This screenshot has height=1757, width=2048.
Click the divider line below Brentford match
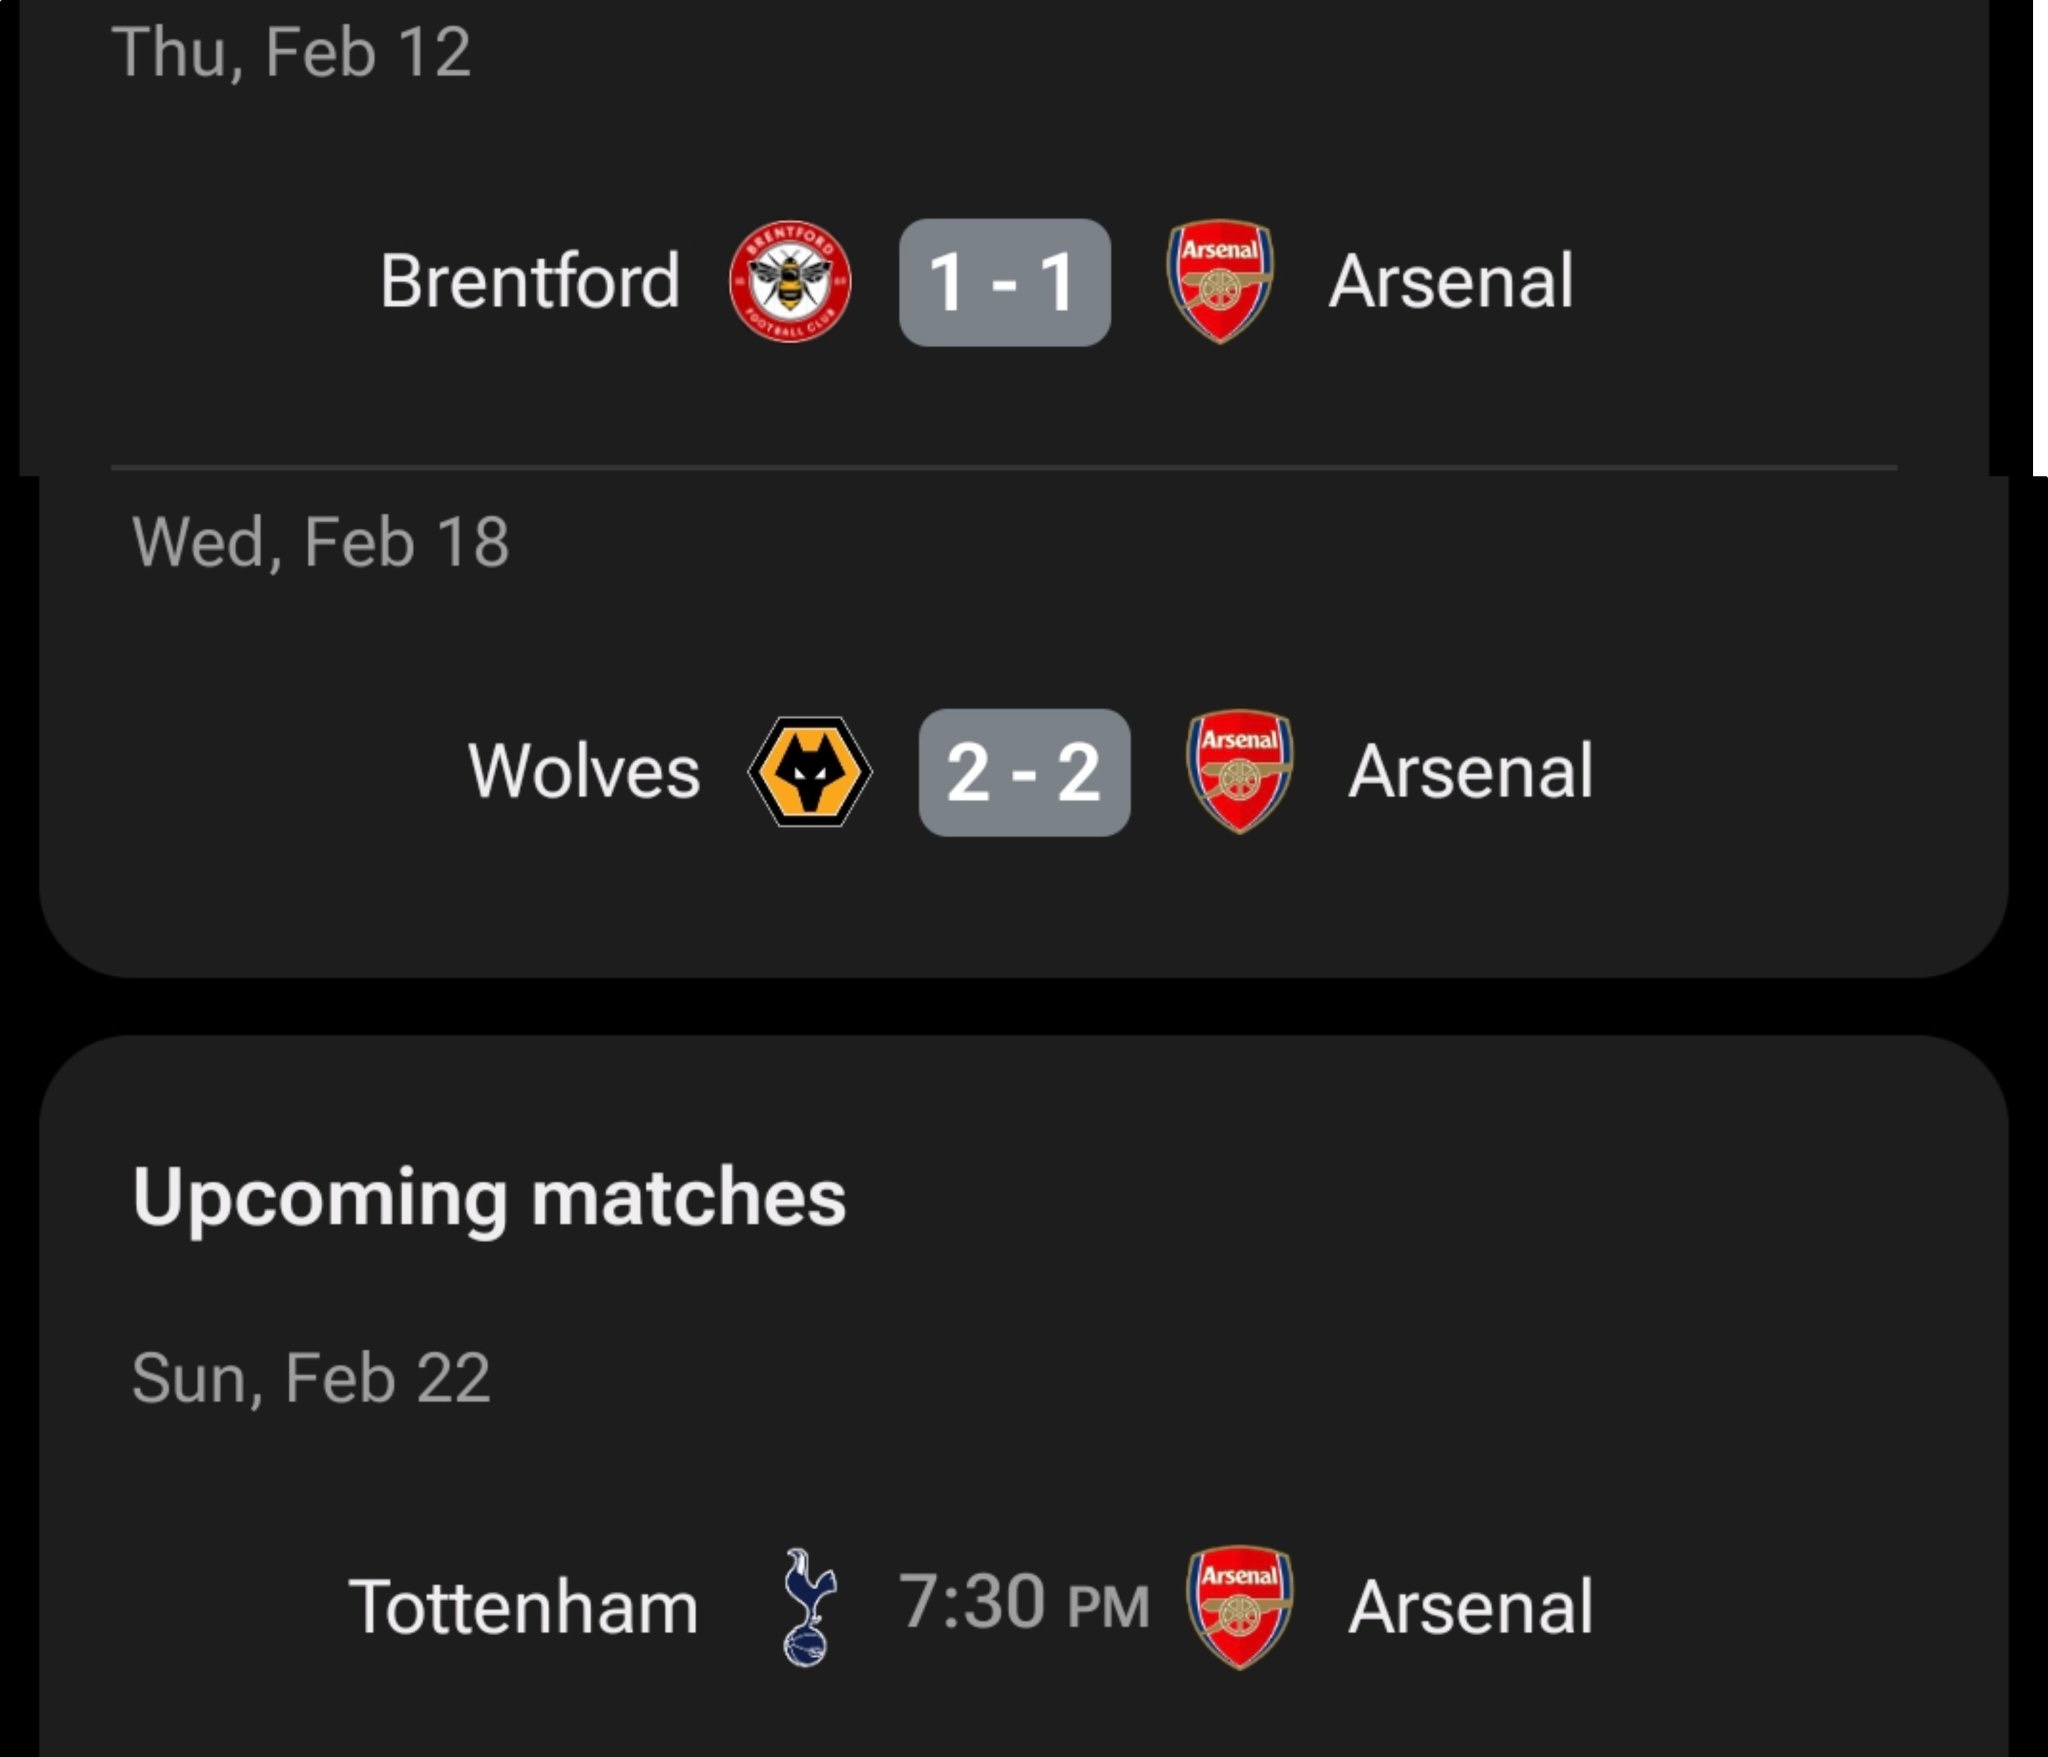point(1004,467)
